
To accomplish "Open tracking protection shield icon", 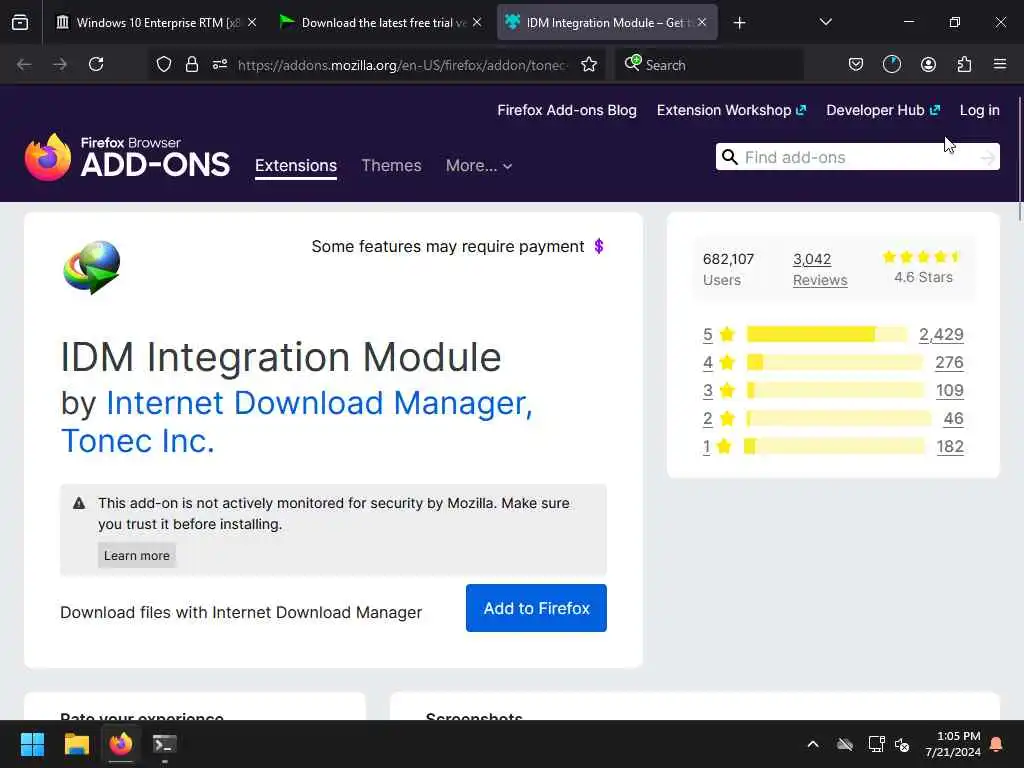I will point(164,64).
